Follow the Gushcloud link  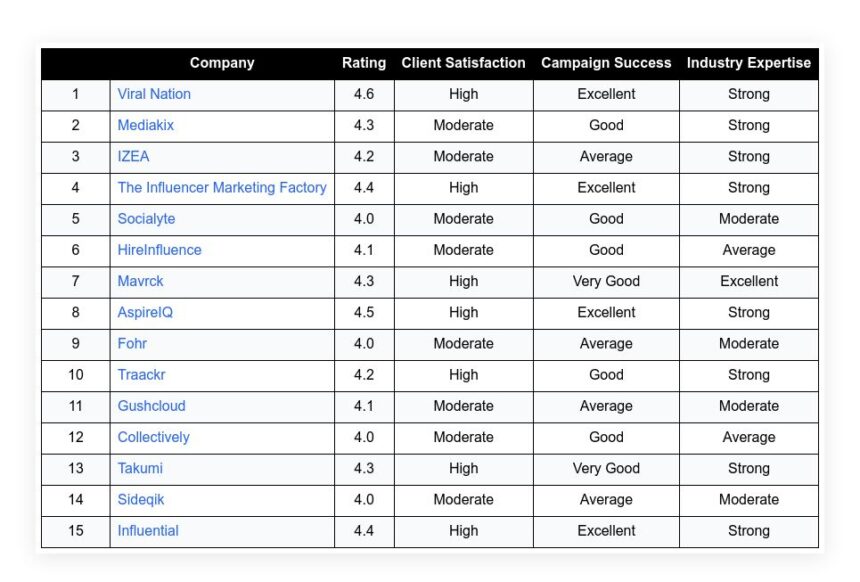(x=151, y=406)
